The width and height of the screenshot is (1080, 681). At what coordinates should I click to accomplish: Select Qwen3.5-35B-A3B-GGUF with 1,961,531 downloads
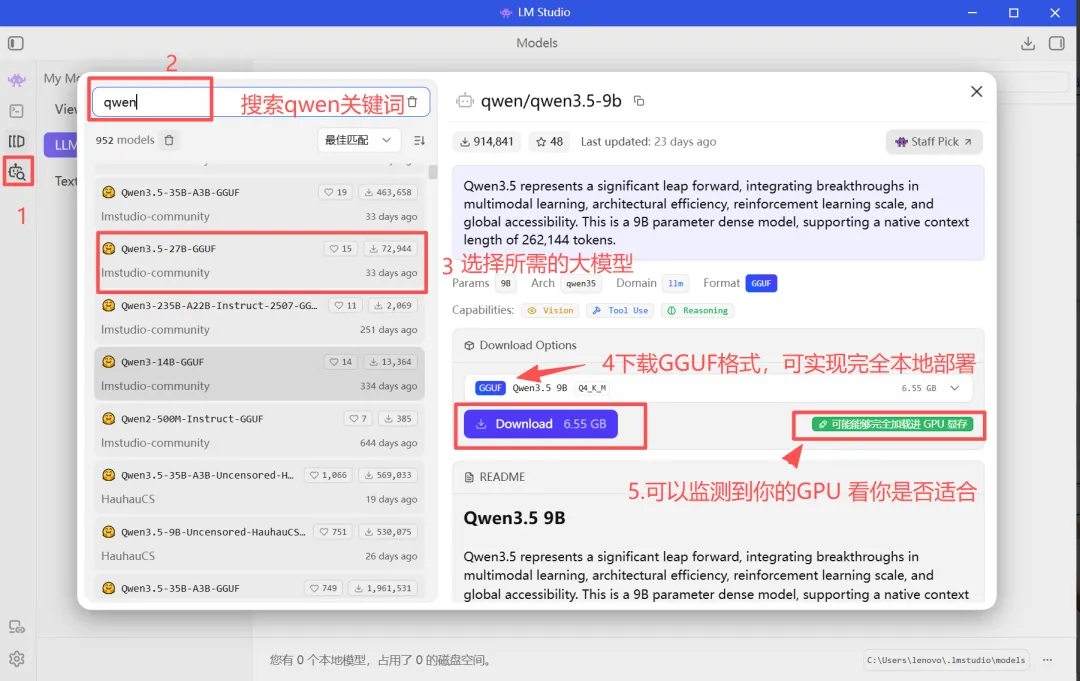260,589
